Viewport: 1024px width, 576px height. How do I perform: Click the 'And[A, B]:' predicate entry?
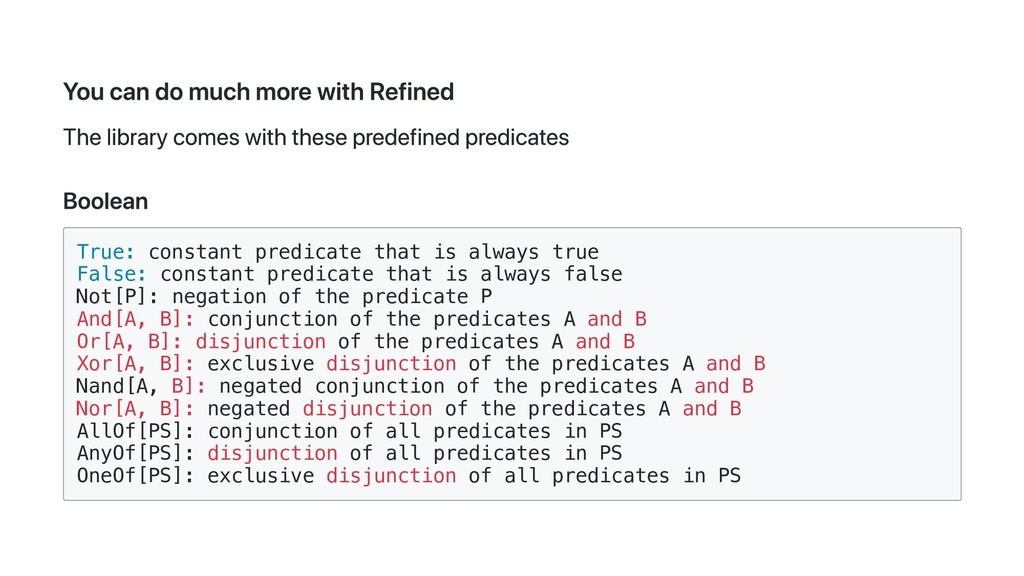135,319
